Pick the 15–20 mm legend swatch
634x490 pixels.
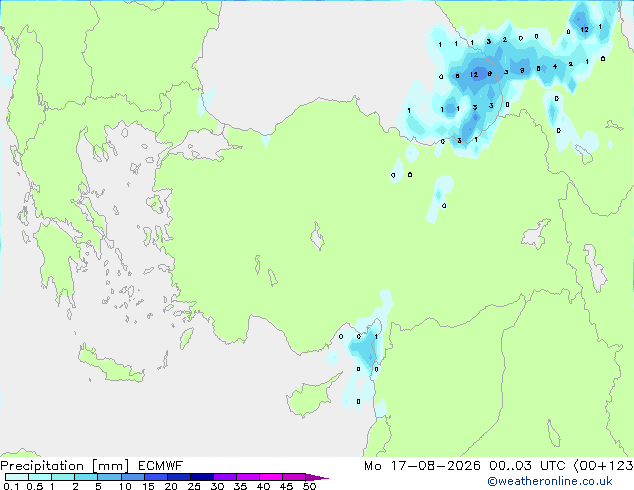tap(156, 477)
